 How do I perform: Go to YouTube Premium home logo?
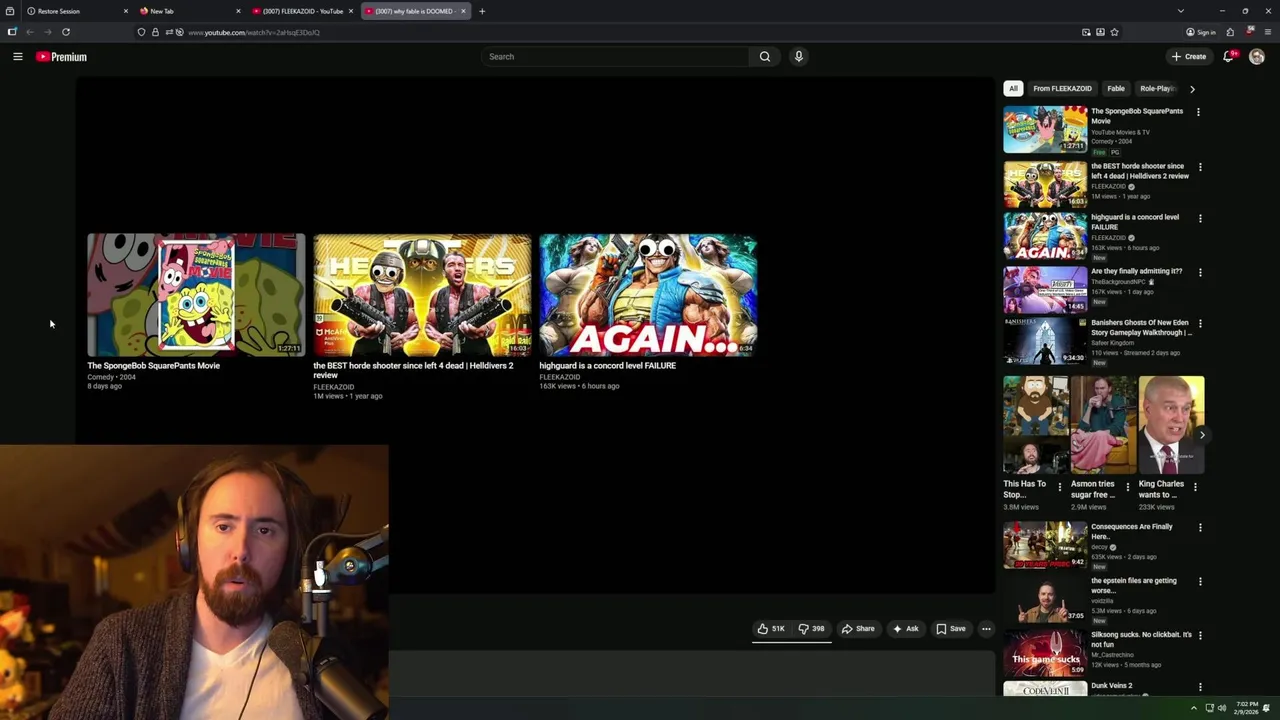pos(61,57)
